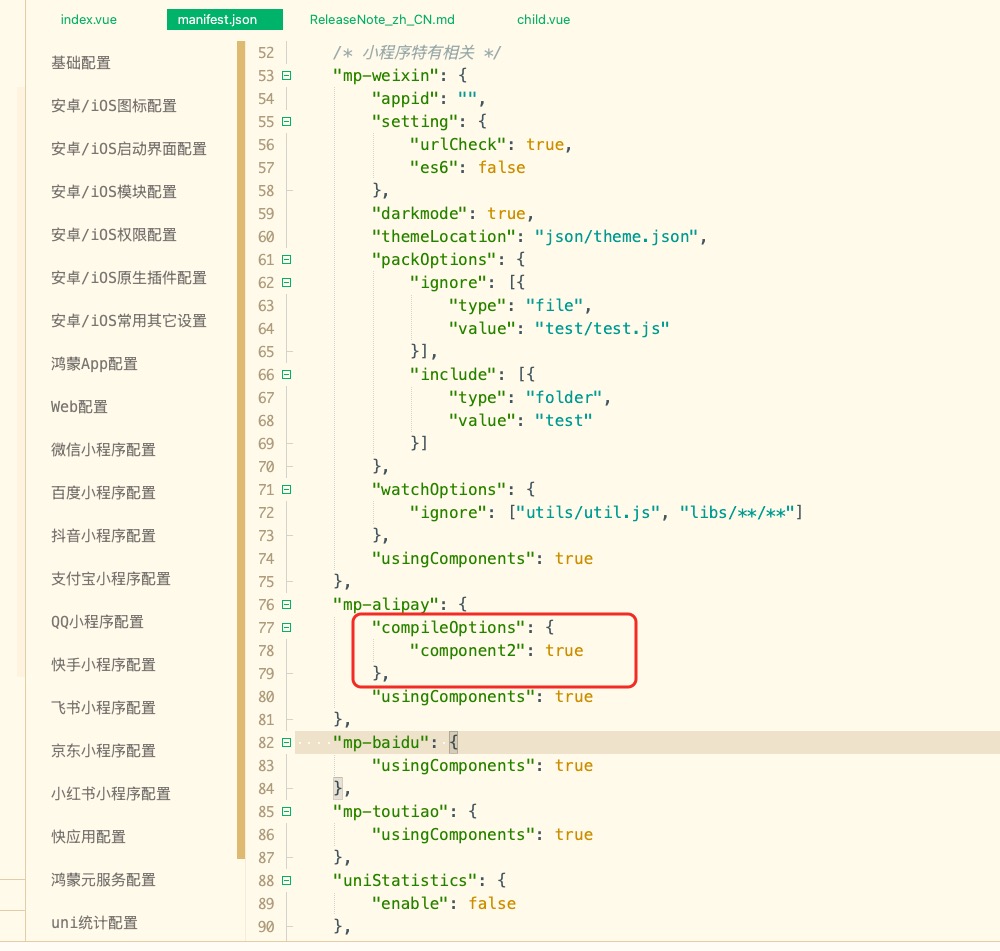
Task: Fold the include array on line 66
Action: pyautogui.click(x=287, y=375)
